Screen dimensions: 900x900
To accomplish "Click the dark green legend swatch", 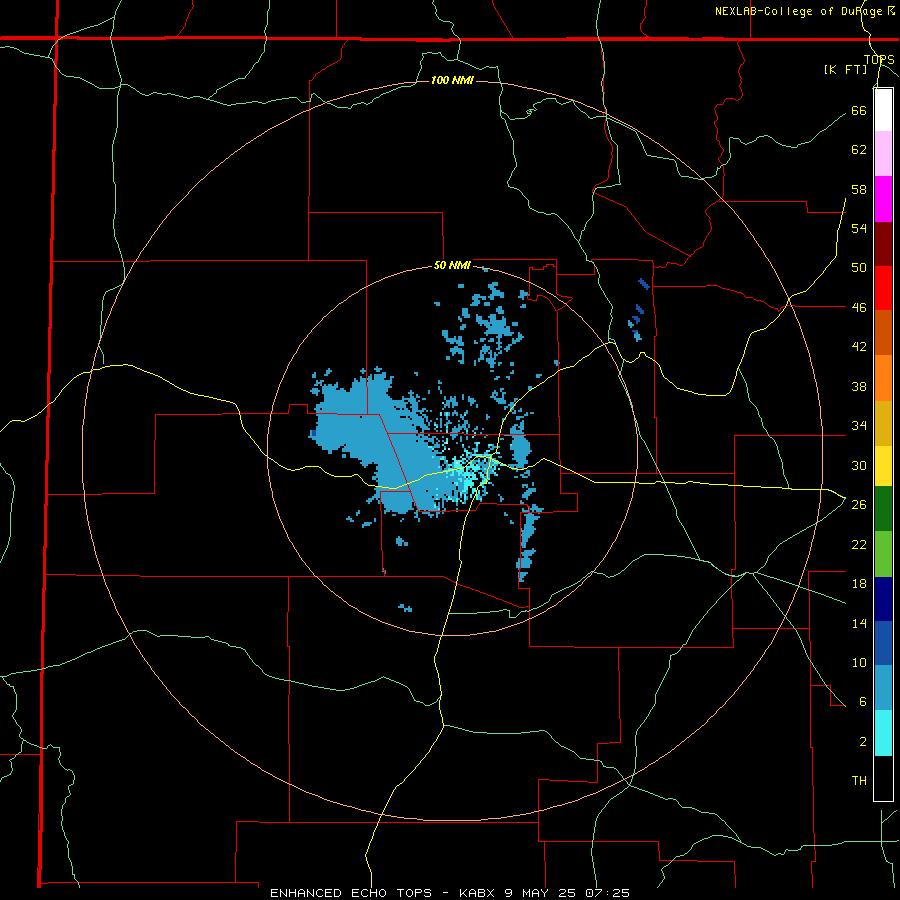I will [x=883, y=509].
